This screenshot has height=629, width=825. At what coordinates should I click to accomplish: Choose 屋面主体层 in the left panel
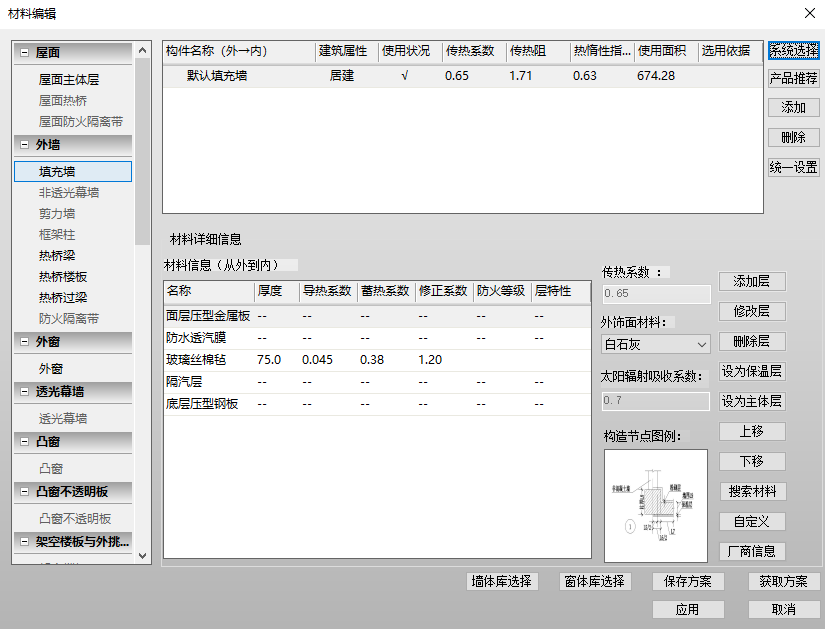[x=69, y=79]
